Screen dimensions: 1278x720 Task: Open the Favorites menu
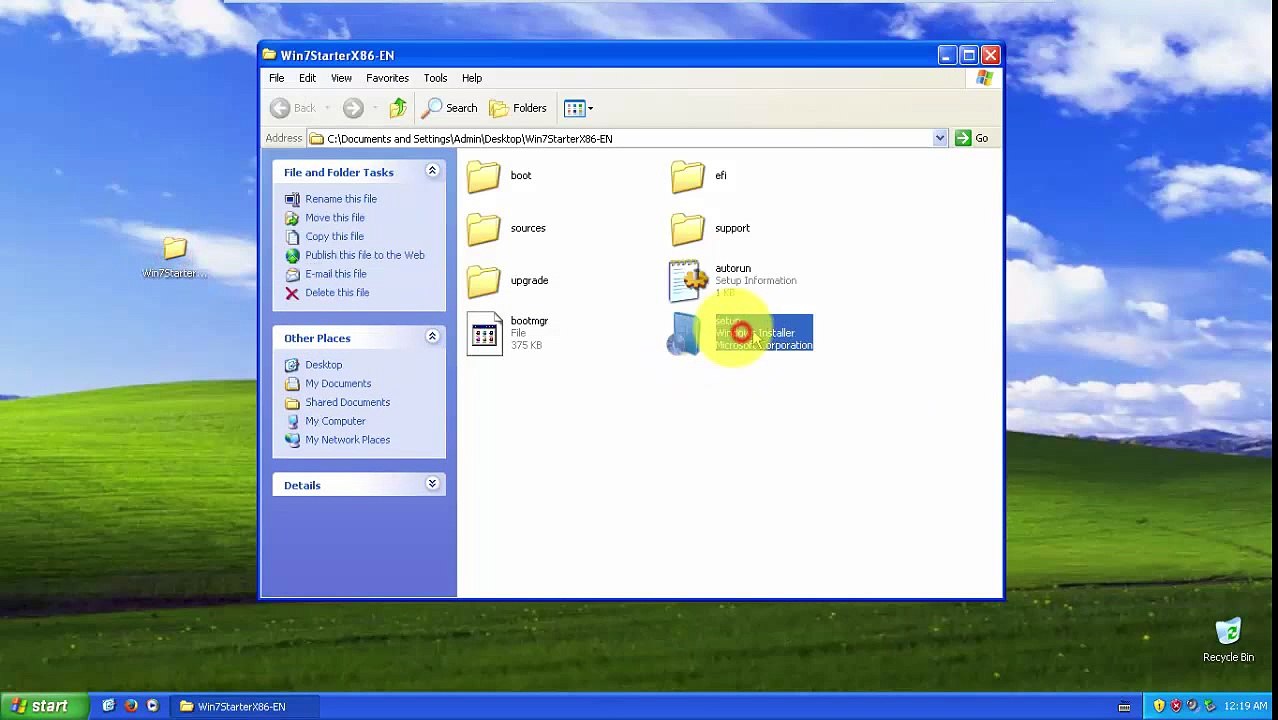387,78
